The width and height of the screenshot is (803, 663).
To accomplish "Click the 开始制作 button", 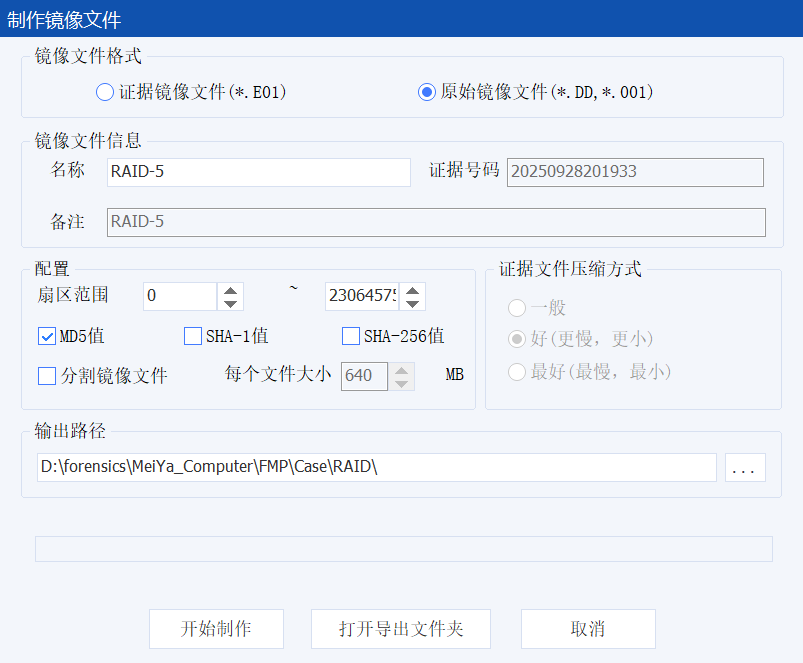I will tap(216, 629).
